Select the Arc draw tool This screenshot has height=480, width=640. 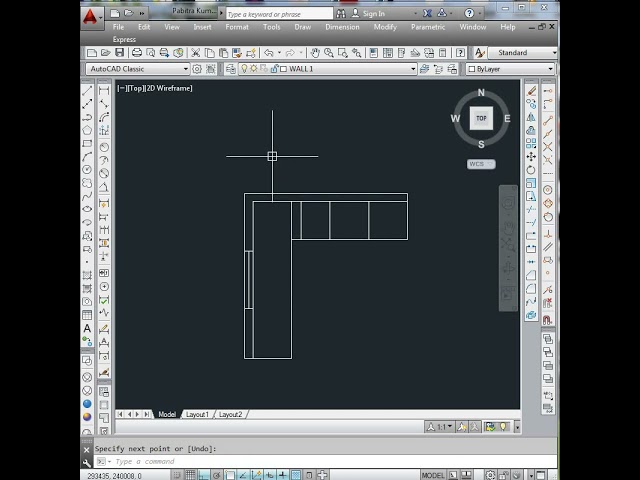(x=87, y=157)
